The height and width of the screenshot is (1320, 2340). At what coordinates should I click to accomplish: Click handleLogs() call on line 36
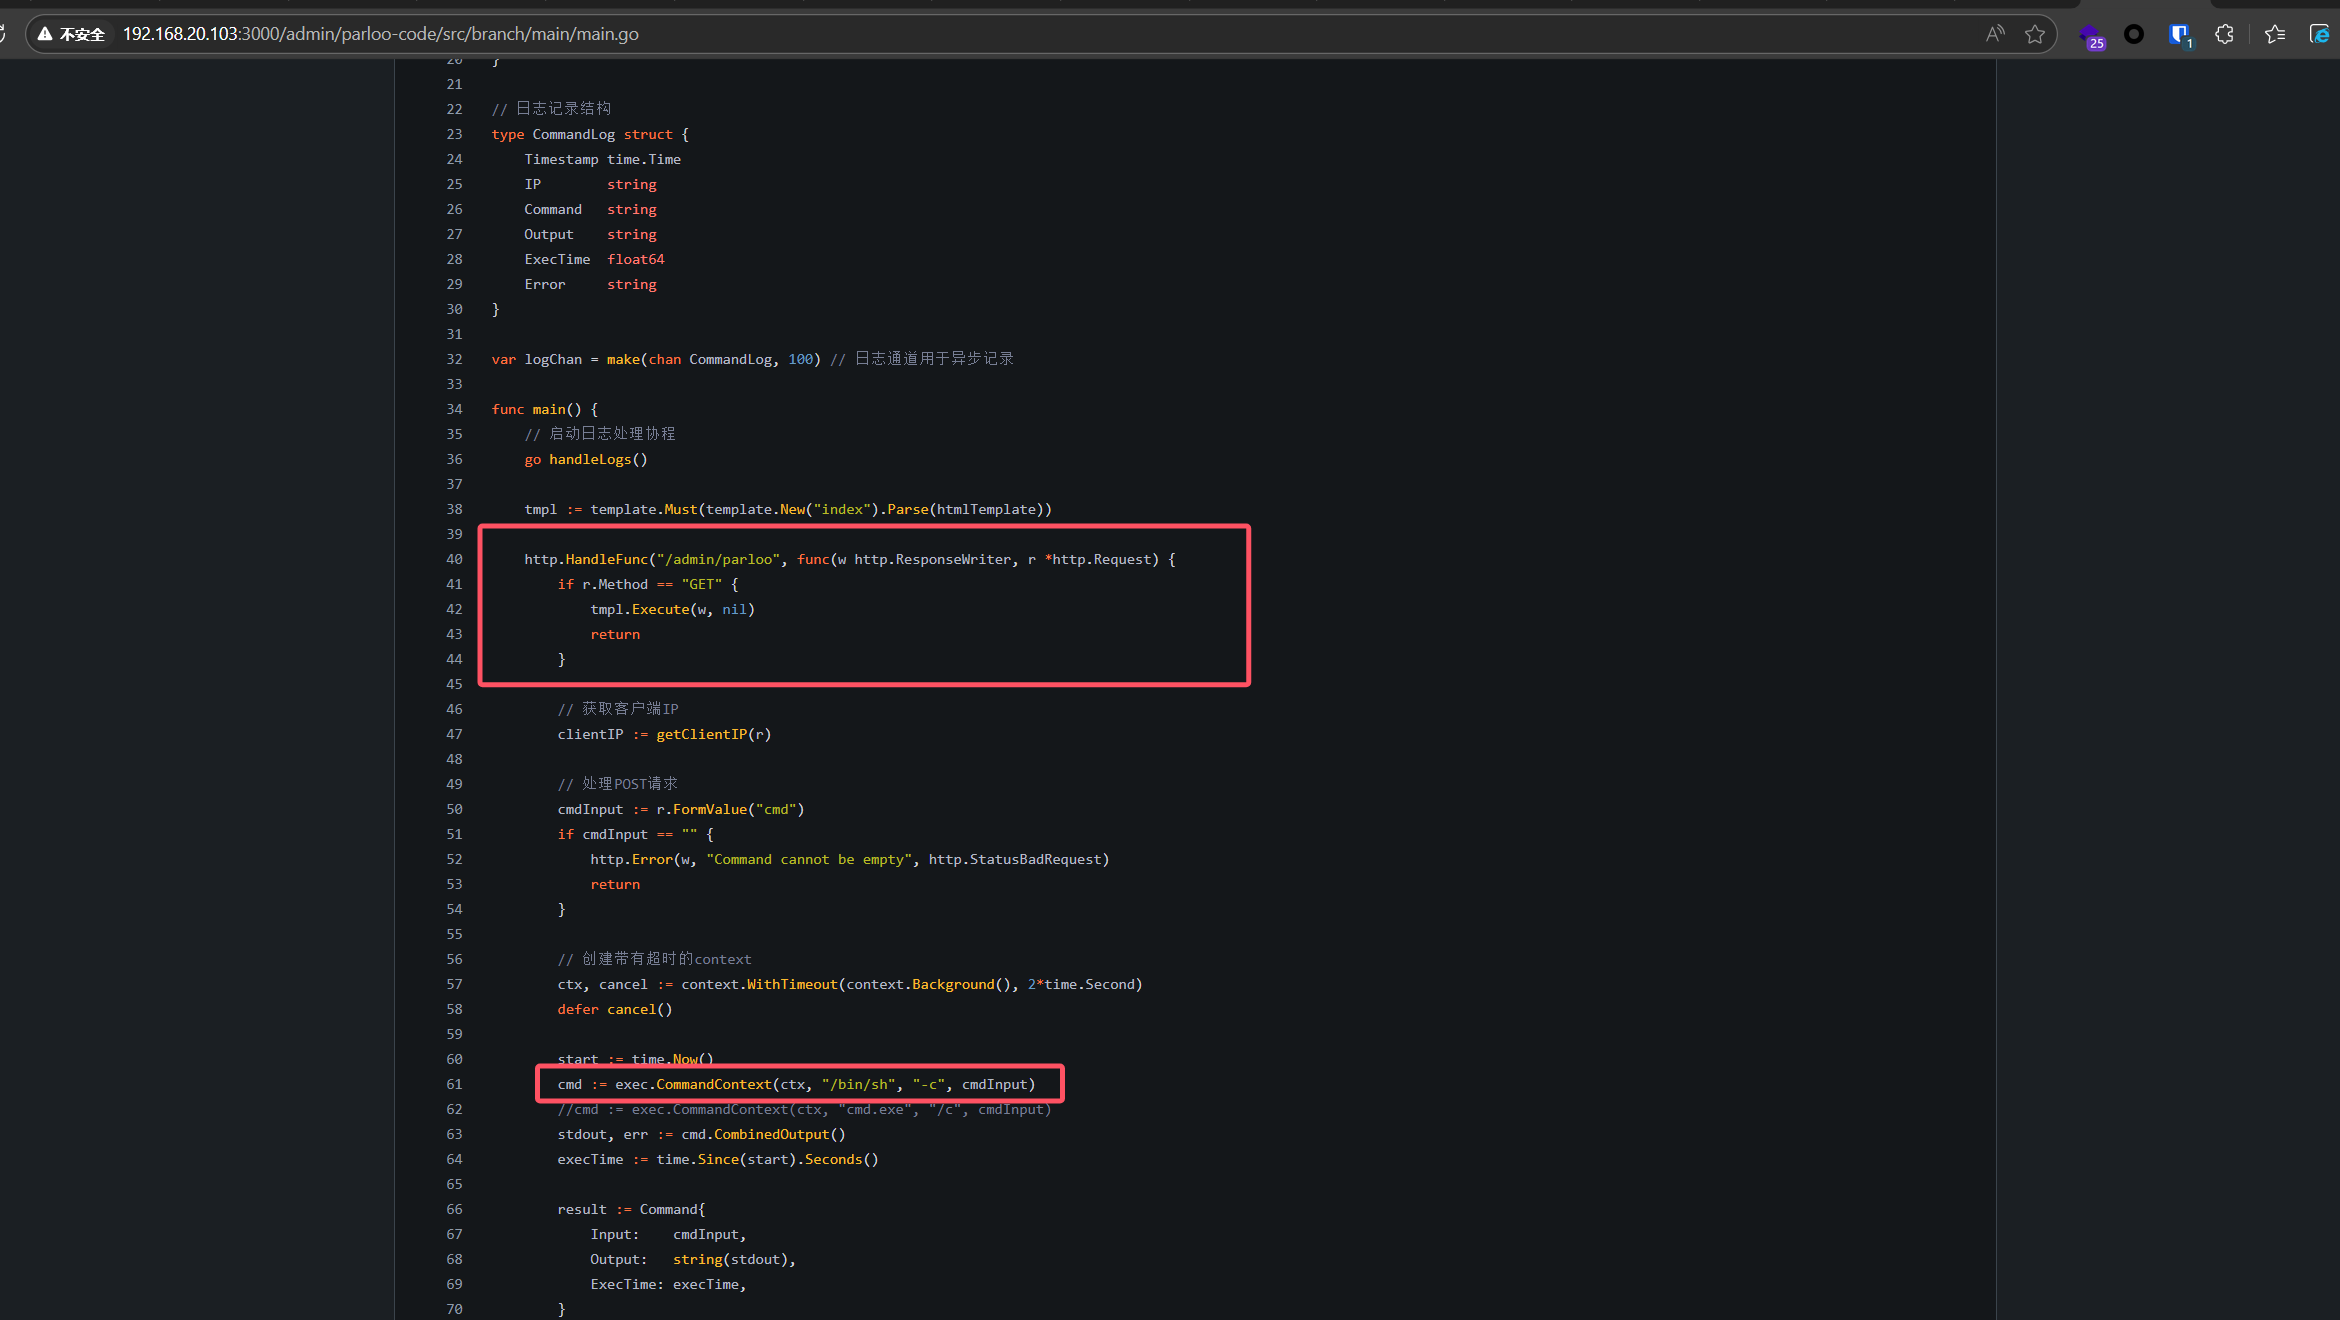click(597, 459)
